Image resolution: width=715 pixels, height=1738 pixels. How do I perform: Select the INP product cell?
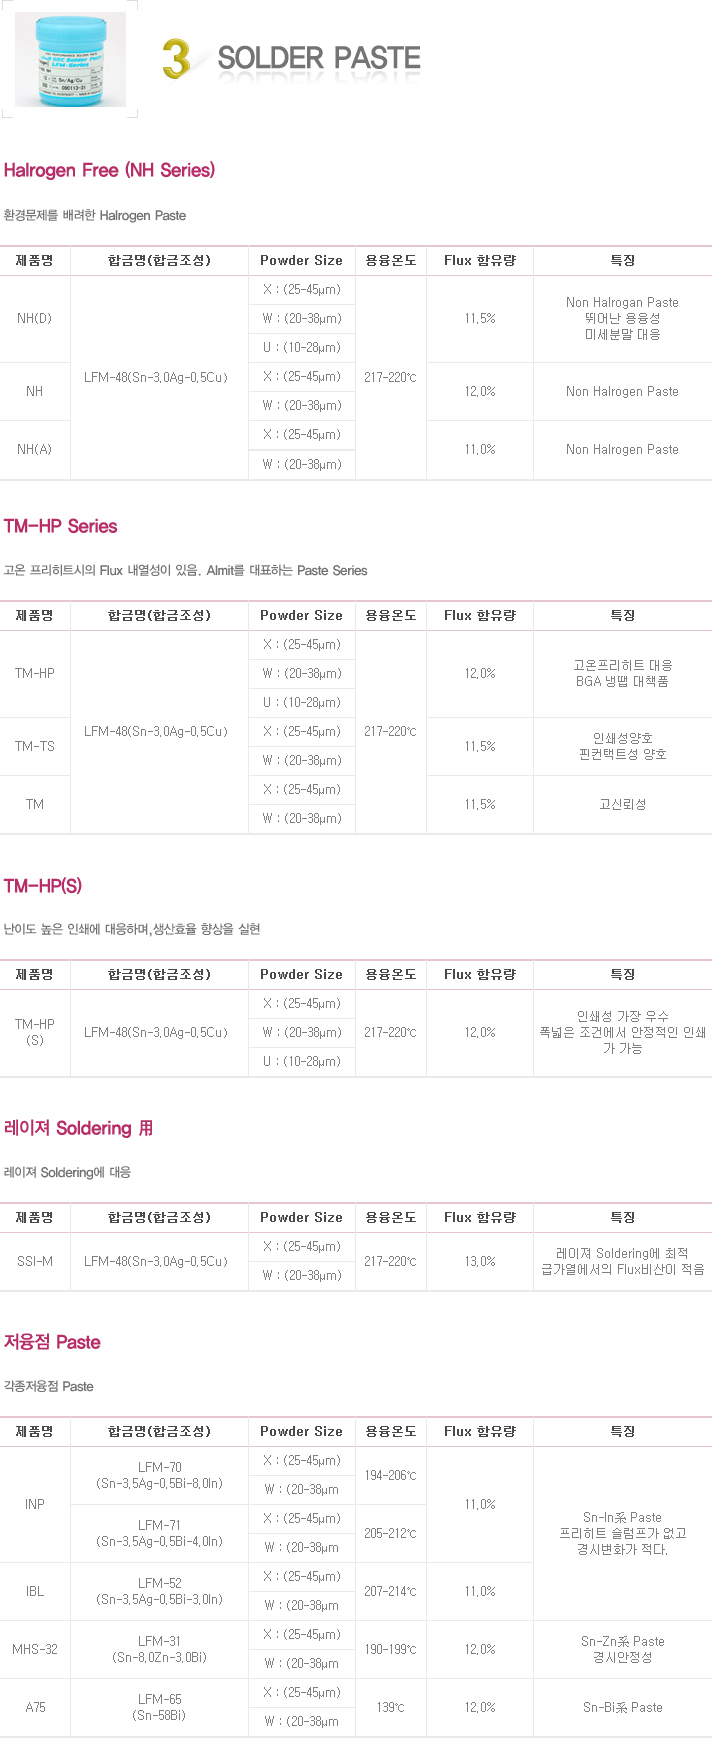point(35,1505)
